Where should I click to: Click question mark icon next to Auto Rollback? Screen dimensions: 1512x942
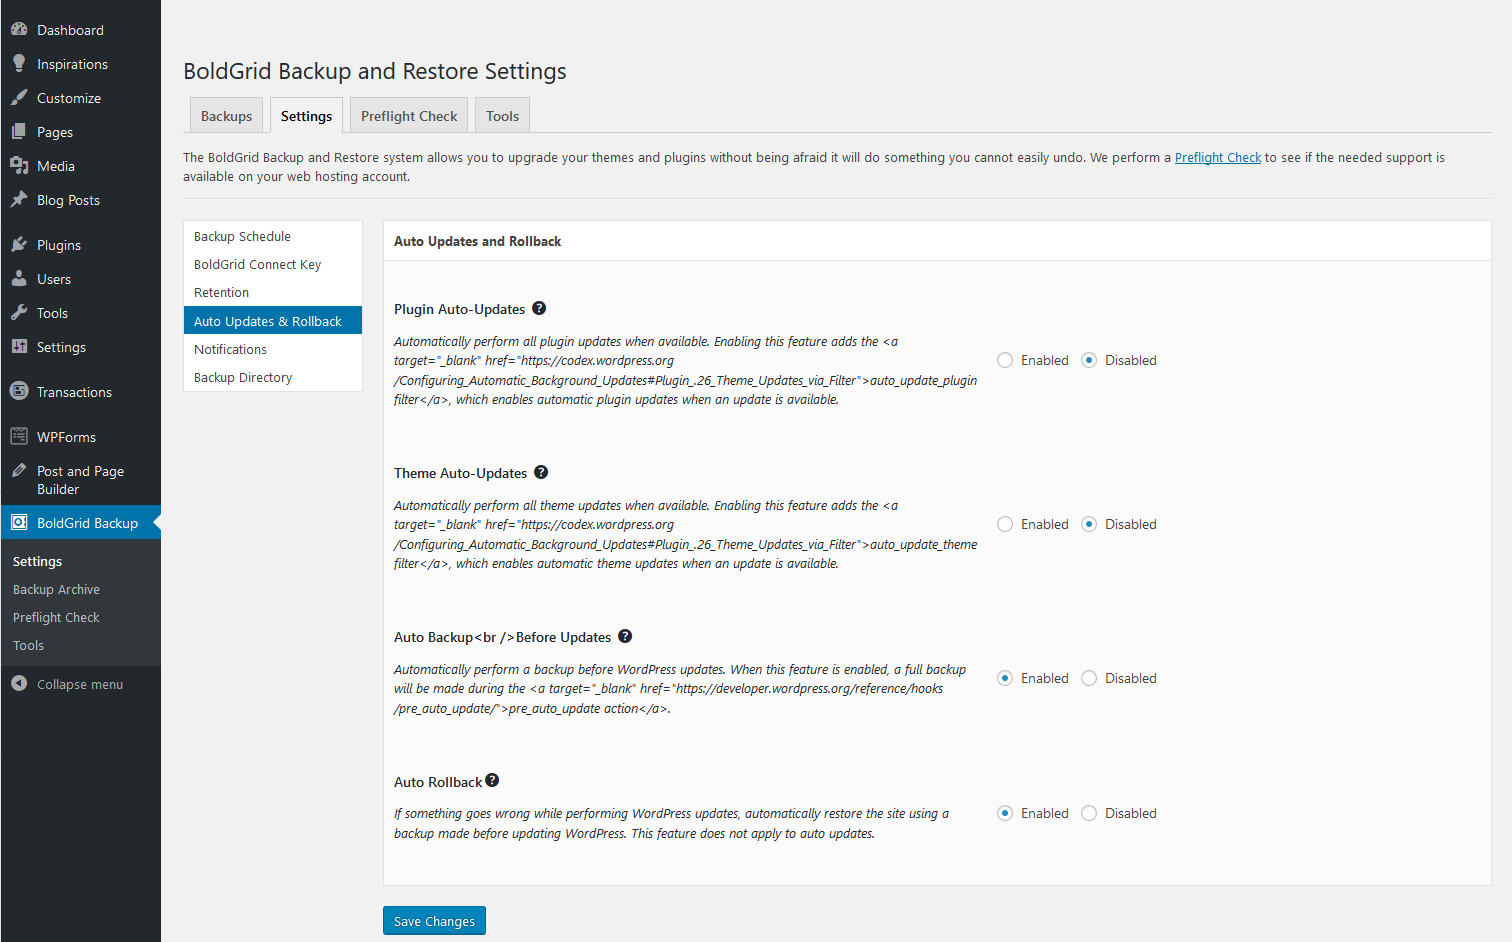(492, 781)
